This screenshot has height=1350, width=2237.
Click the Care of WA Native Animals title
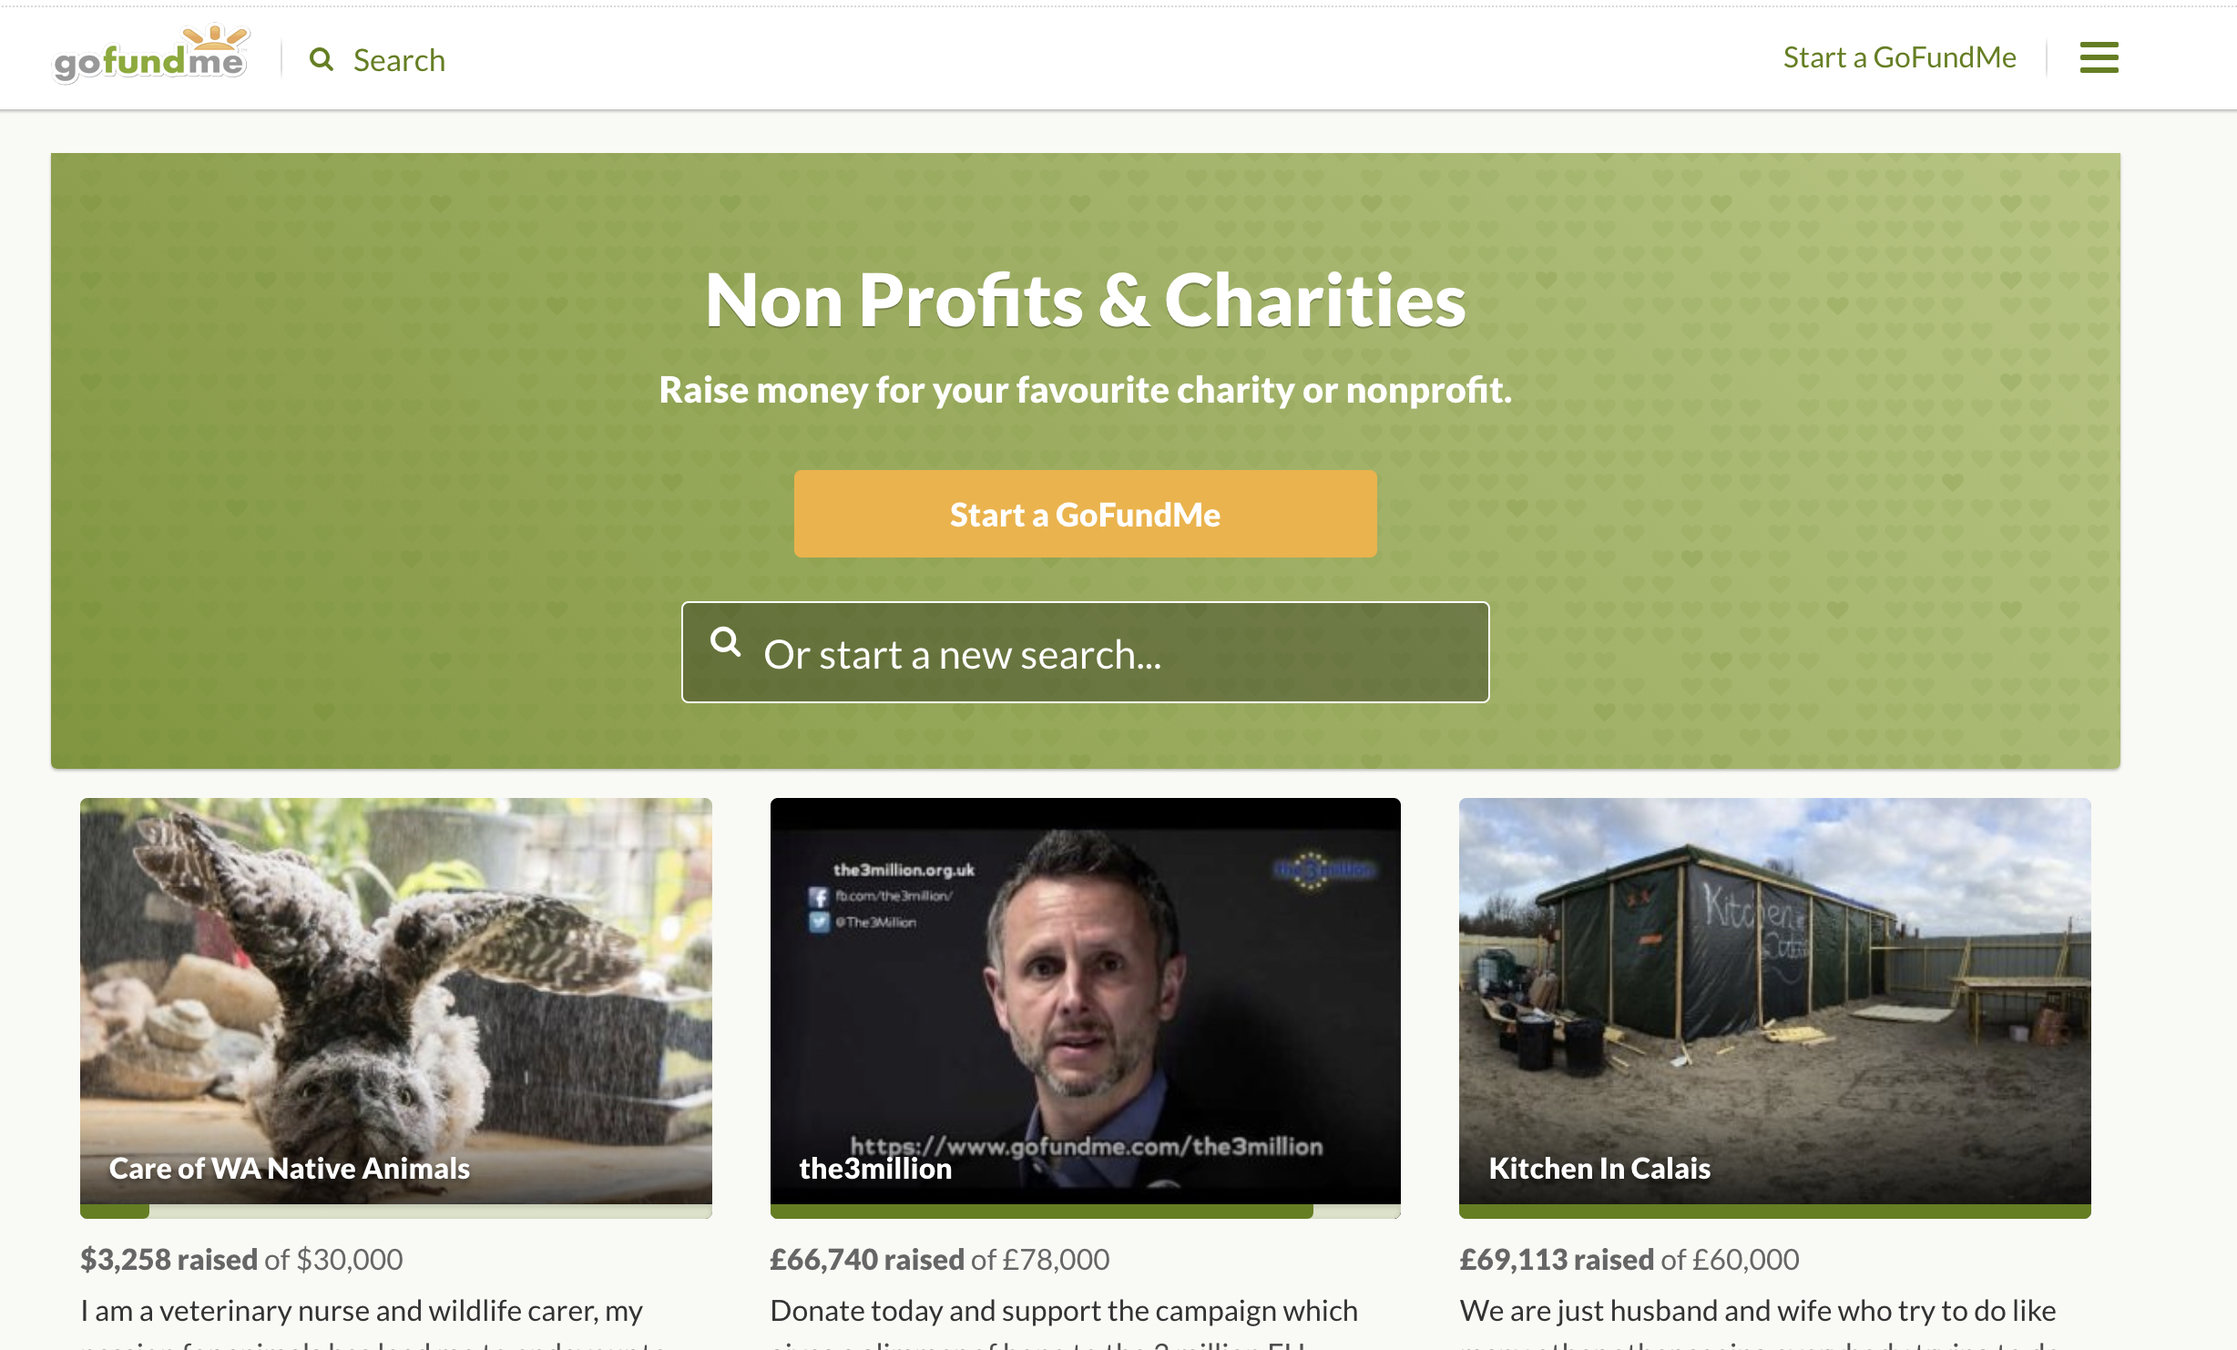(x=289, y=1168)
